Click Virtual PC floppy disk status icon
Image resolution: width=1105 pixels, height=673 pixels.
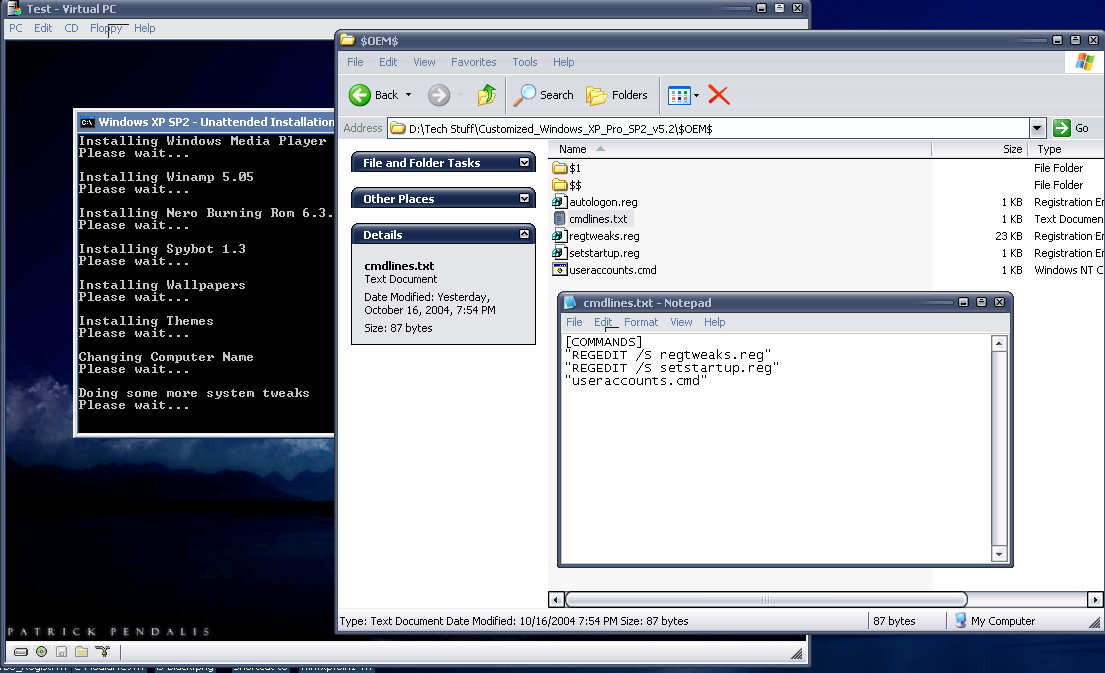click(61, 652)
